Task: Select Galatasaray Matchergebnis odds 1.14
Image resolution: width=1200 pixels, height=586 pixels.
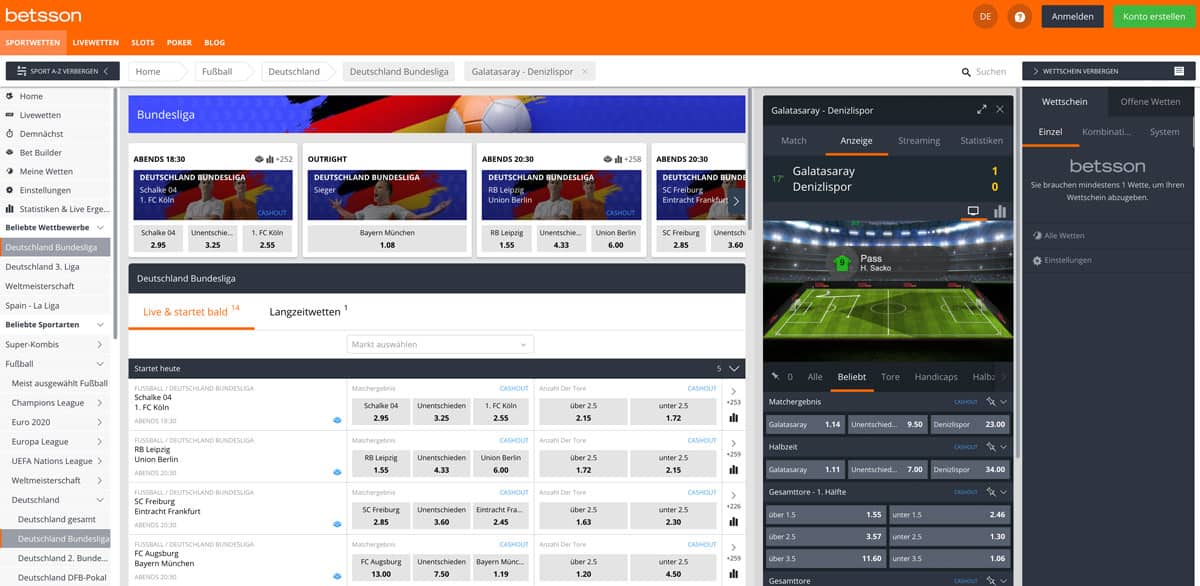Action: click(x=805, y=424)
